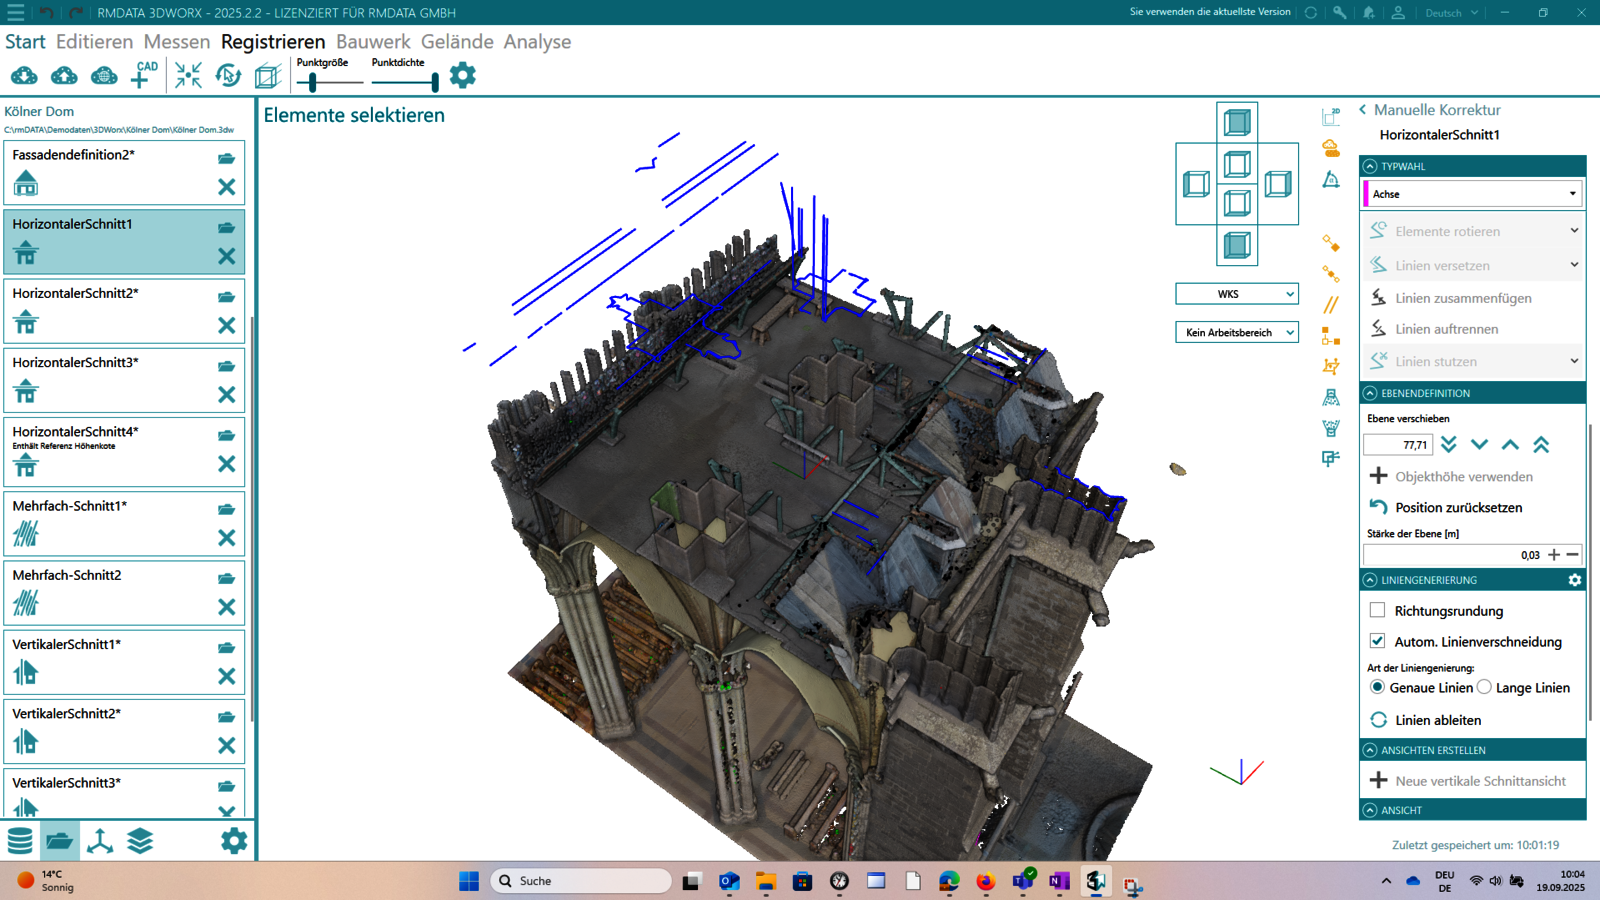Image resolution: width=1600 pixels, height=900 pixels.
Task: Click the Ebene verschieben value field
Action: click(x=1398, y=445)
